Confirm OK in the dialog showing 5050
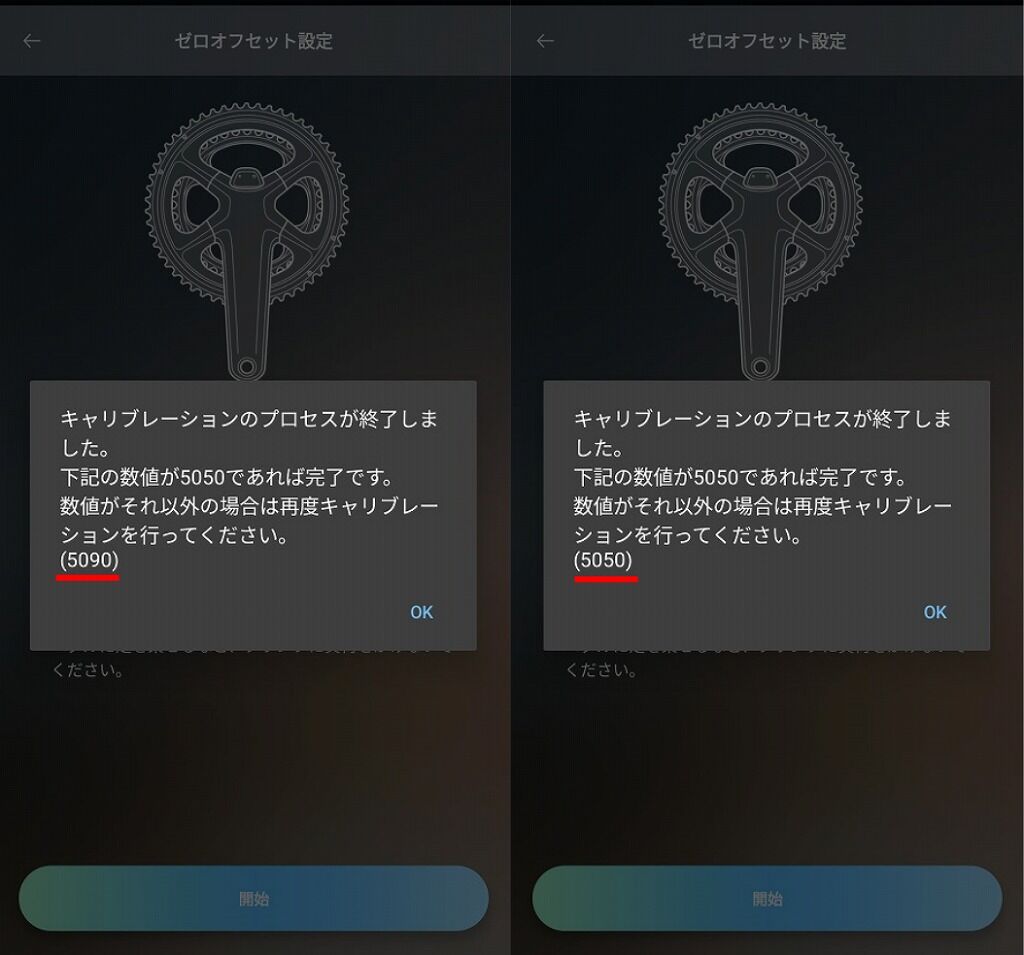This screenshot has width=1024, height=955. point(935,612)
